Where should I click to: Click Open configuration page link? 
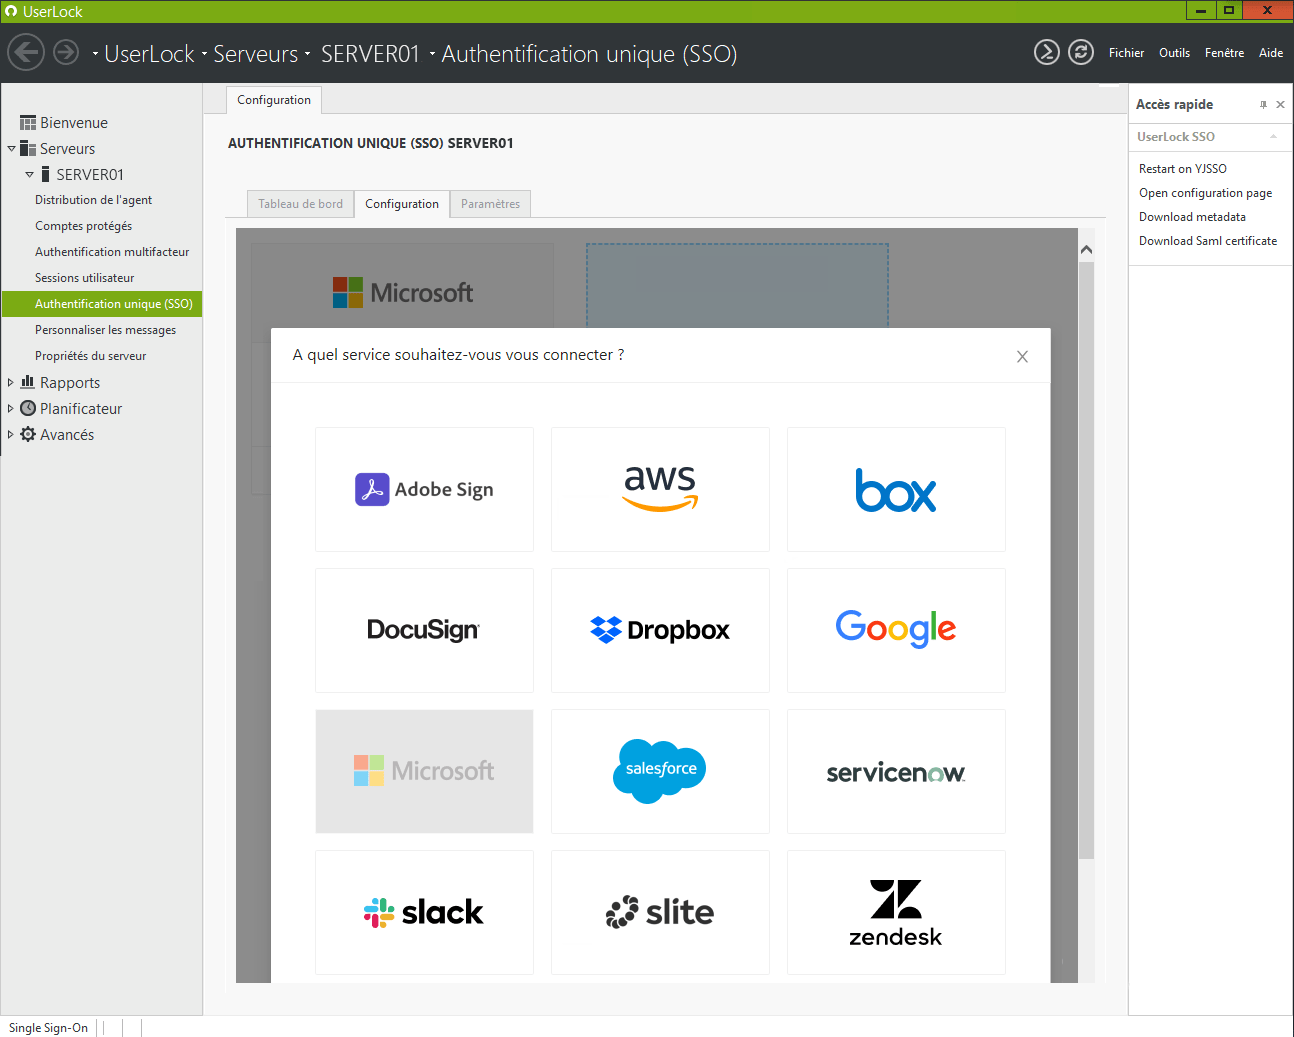coord(1205,193)
